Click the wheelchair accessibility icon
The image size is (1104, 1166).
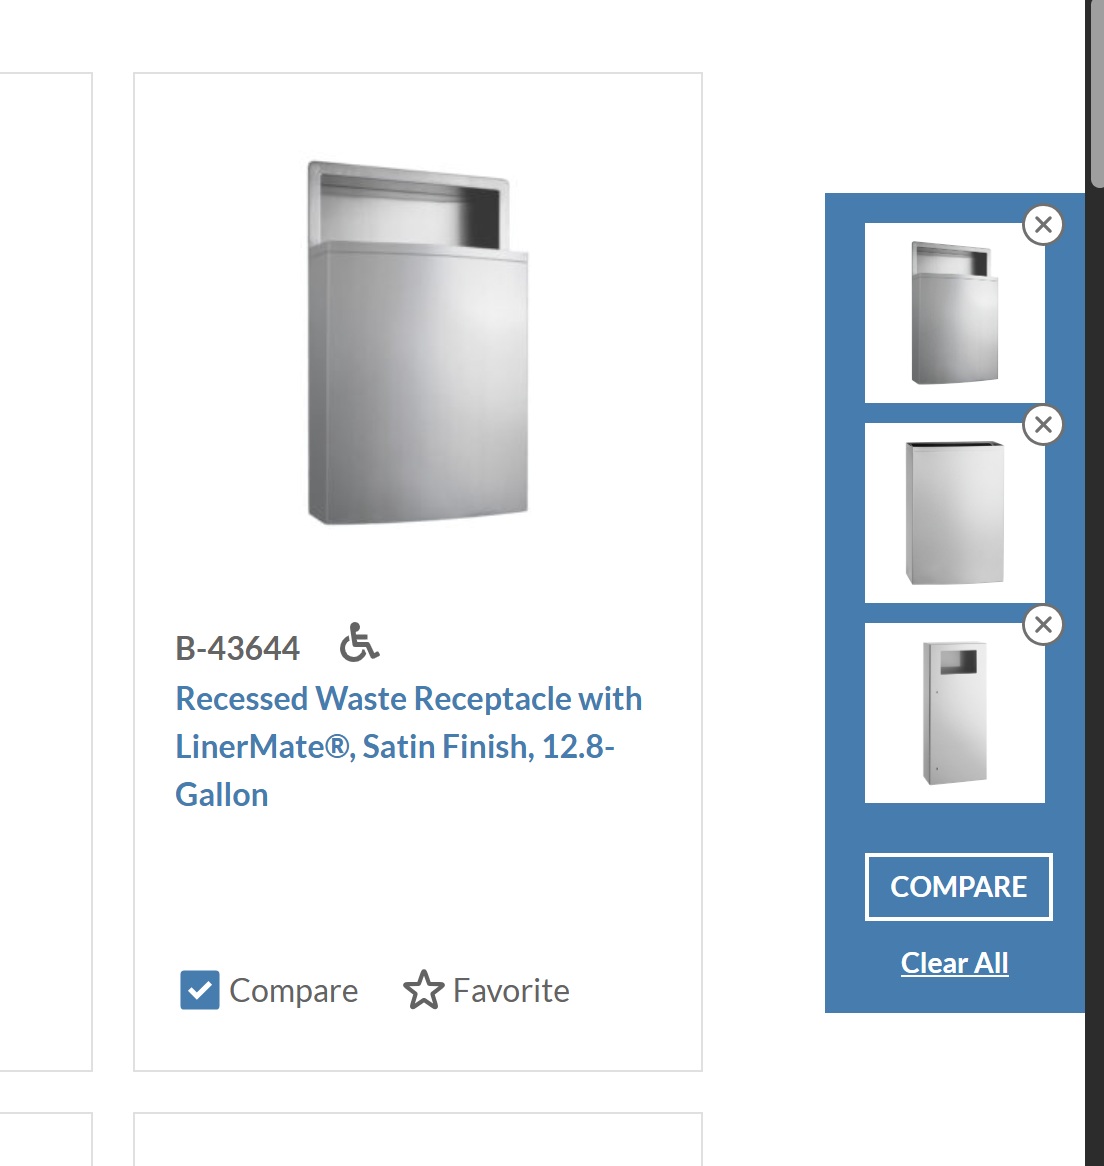pyautogui.click(x=359, y=642)
